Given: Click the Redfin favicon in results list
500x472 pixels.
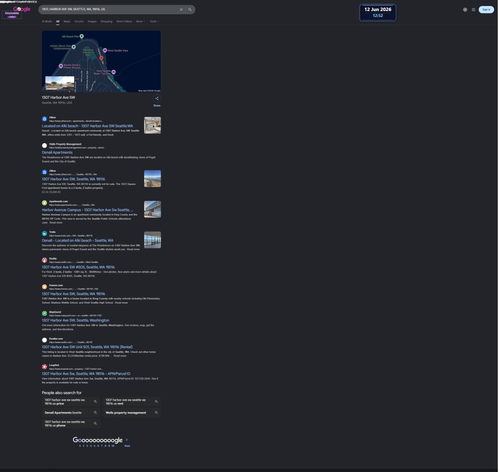Looking at the screenshot, I should 44,260.
